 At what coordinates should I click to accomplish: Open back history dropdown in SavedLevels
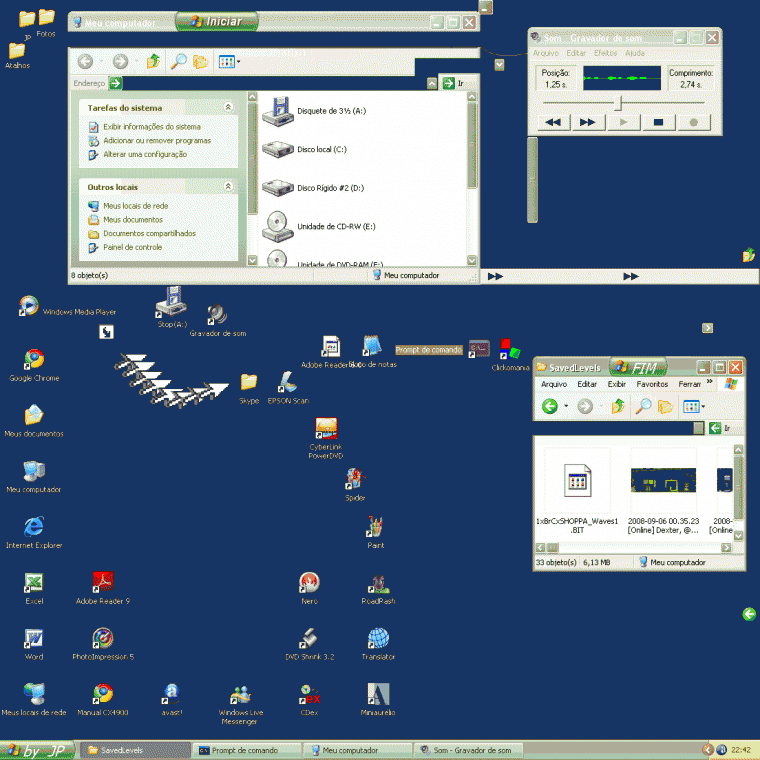click(566, 406)
